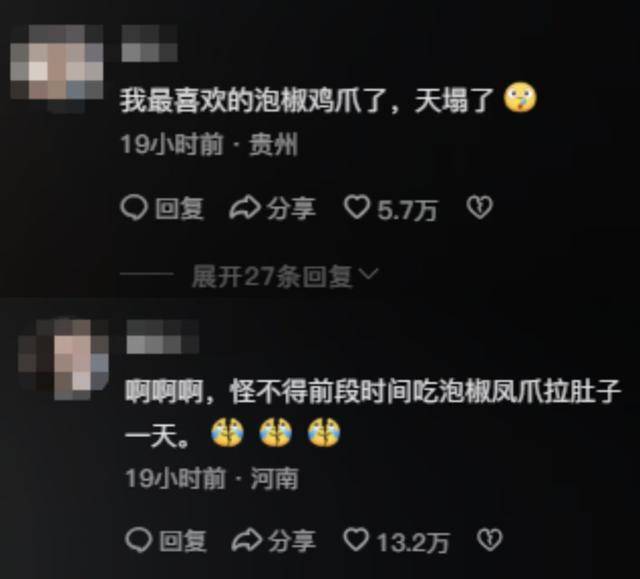The image size is (640, 579).
Task: Click the share arrow icon on Henan comment
Action: click(x=247, y=540)
